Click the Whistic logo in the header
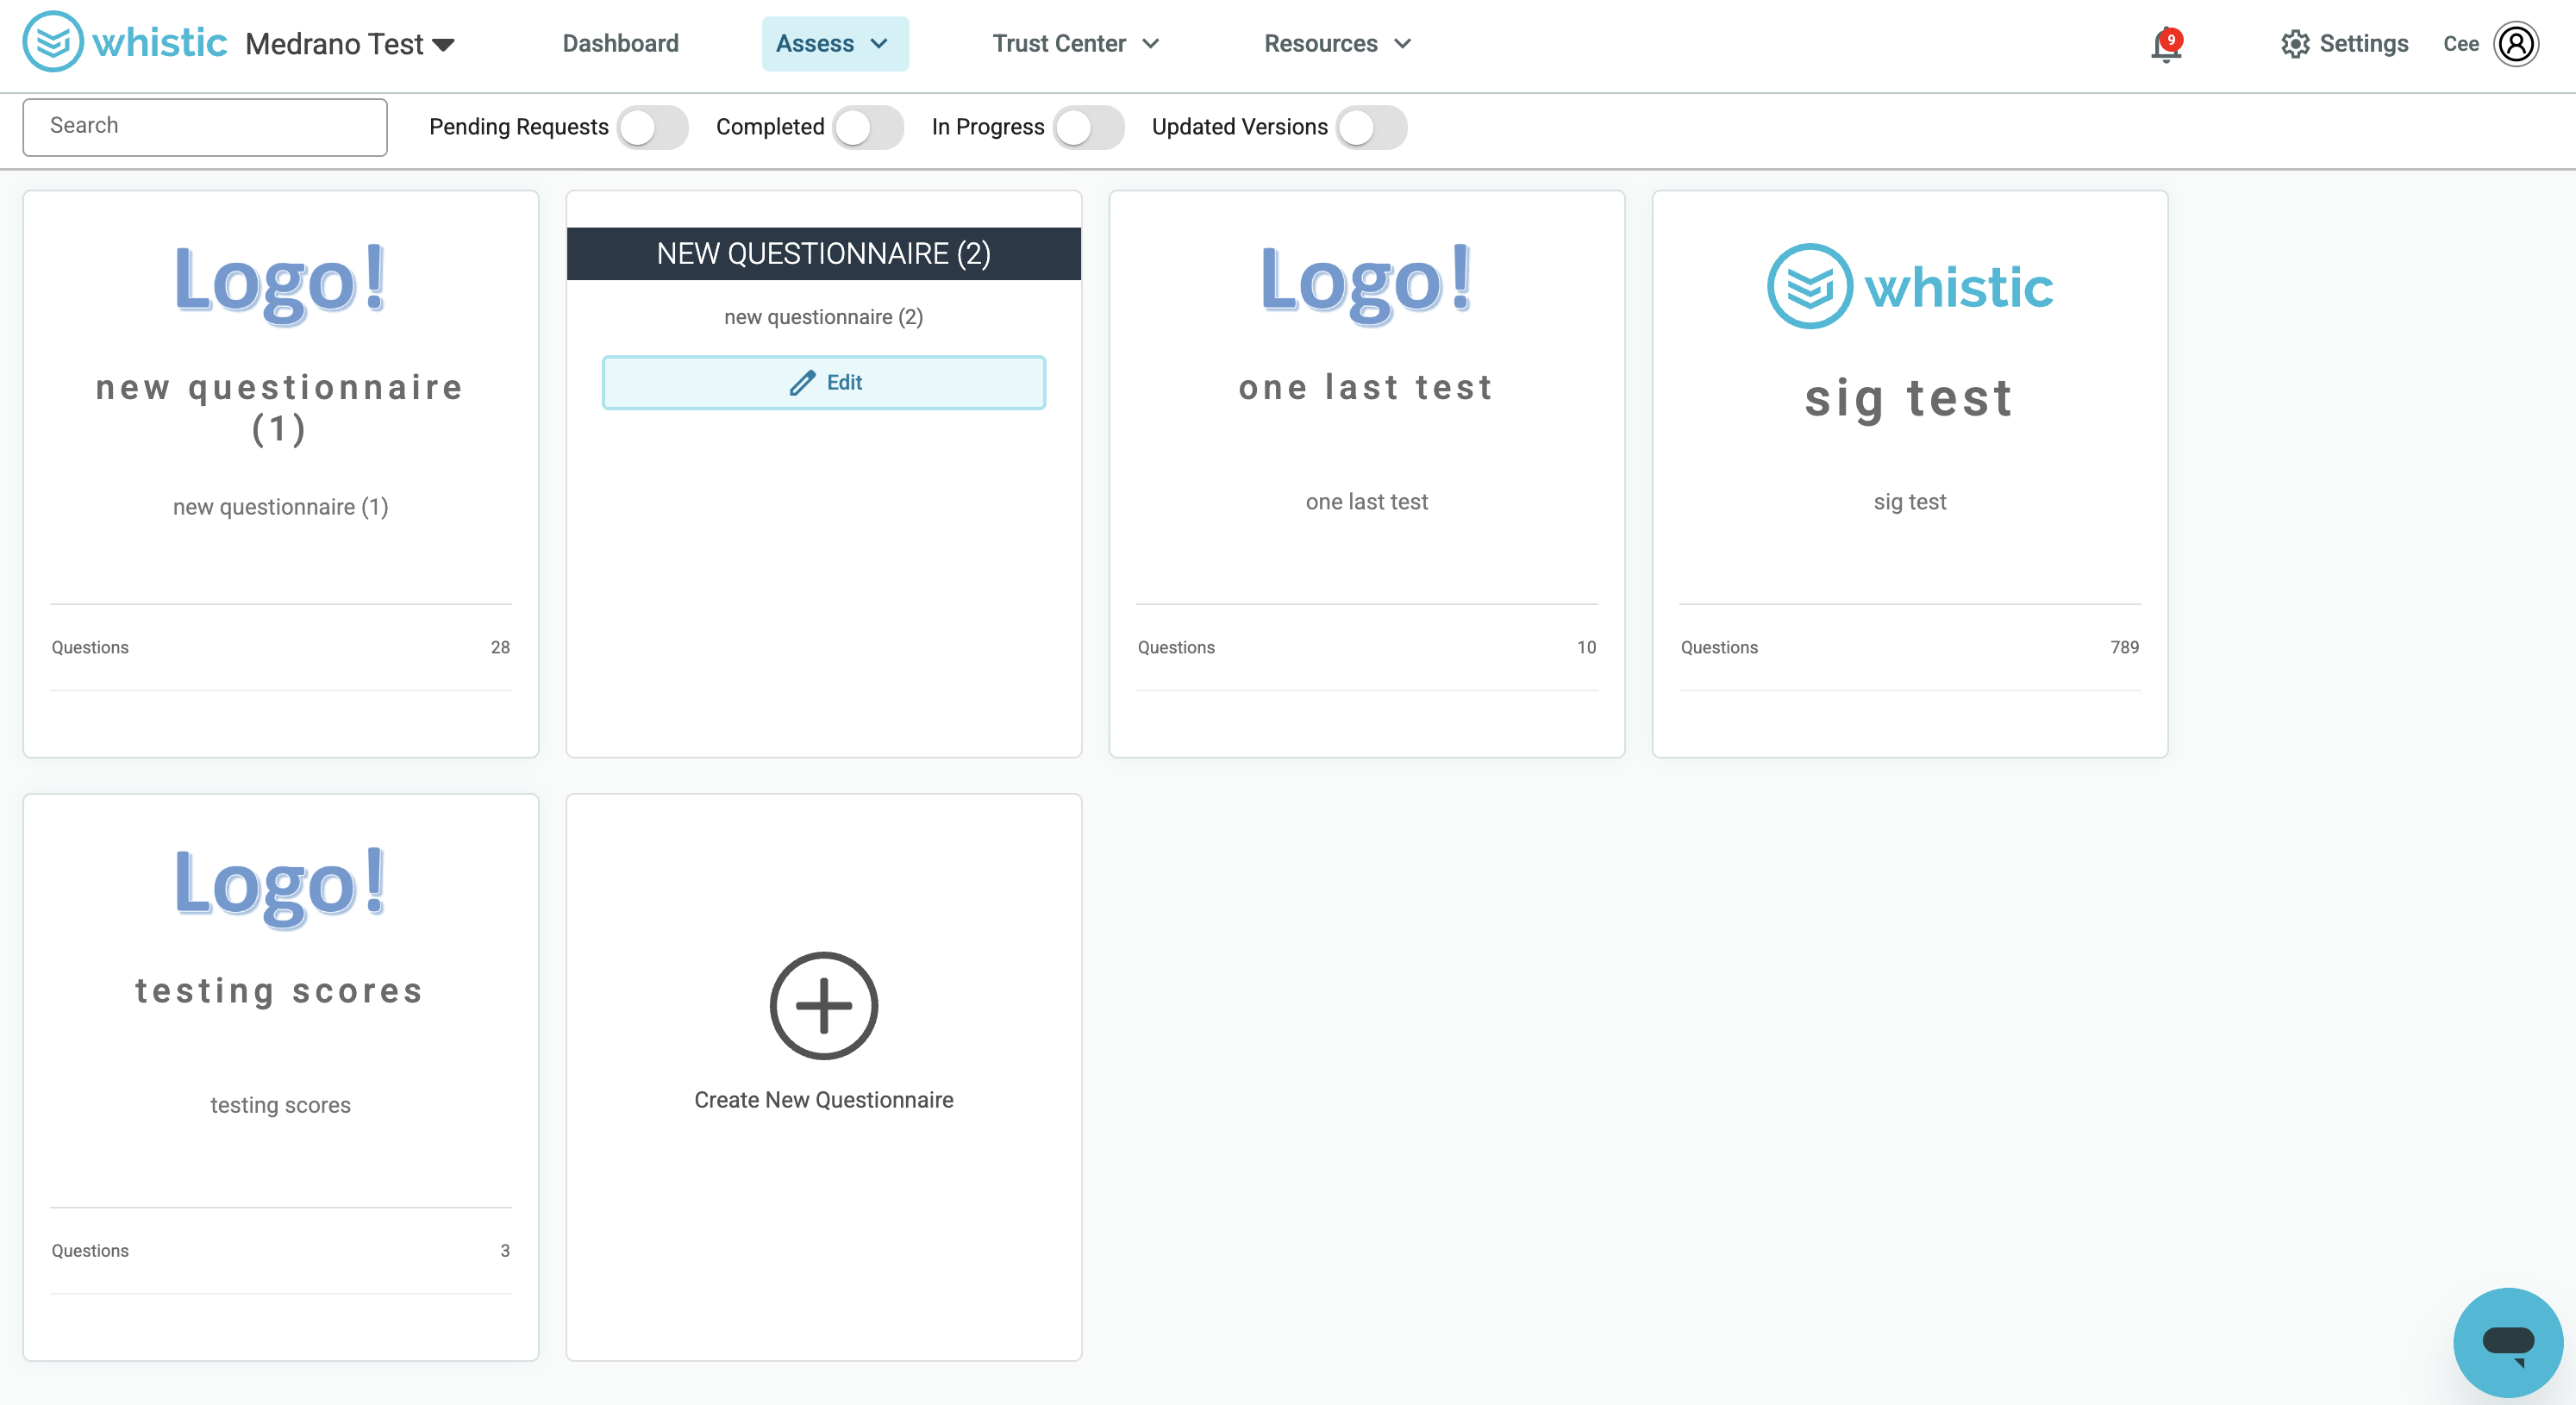Screen dimensions: 2576x1405 [x=125, y=43]
